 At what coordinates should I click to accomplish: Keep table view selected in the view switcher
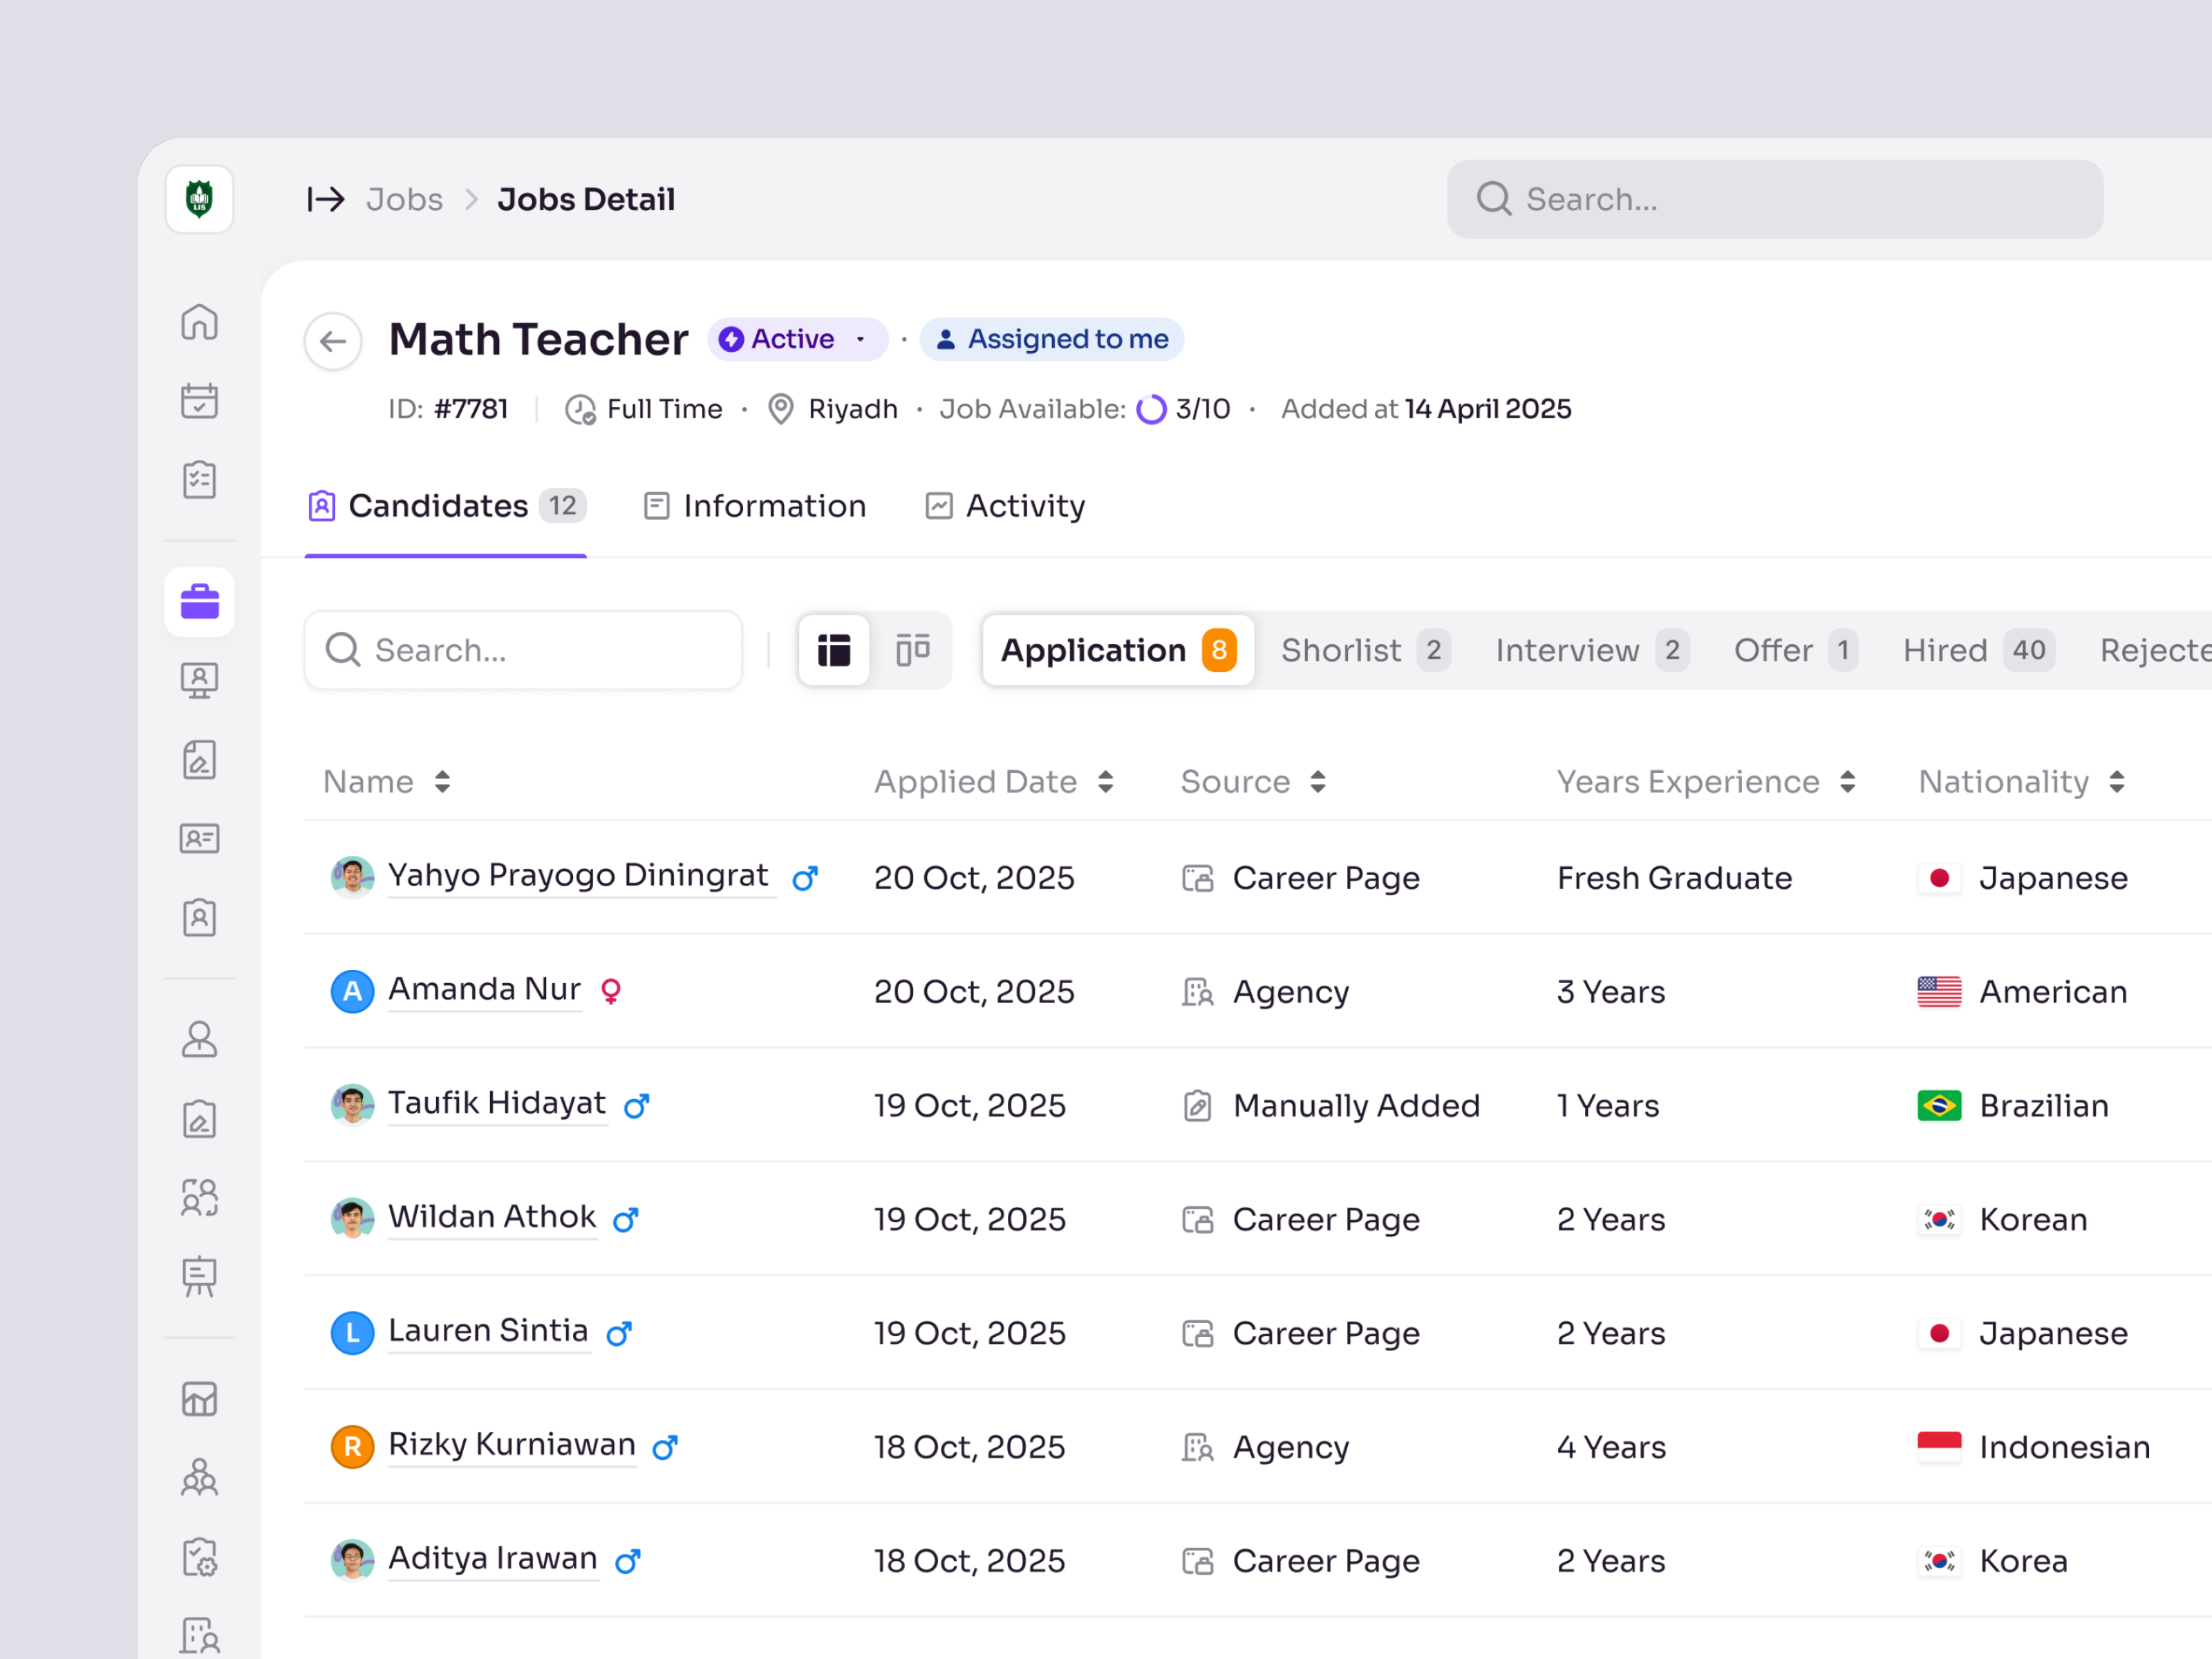coord(834,650)
